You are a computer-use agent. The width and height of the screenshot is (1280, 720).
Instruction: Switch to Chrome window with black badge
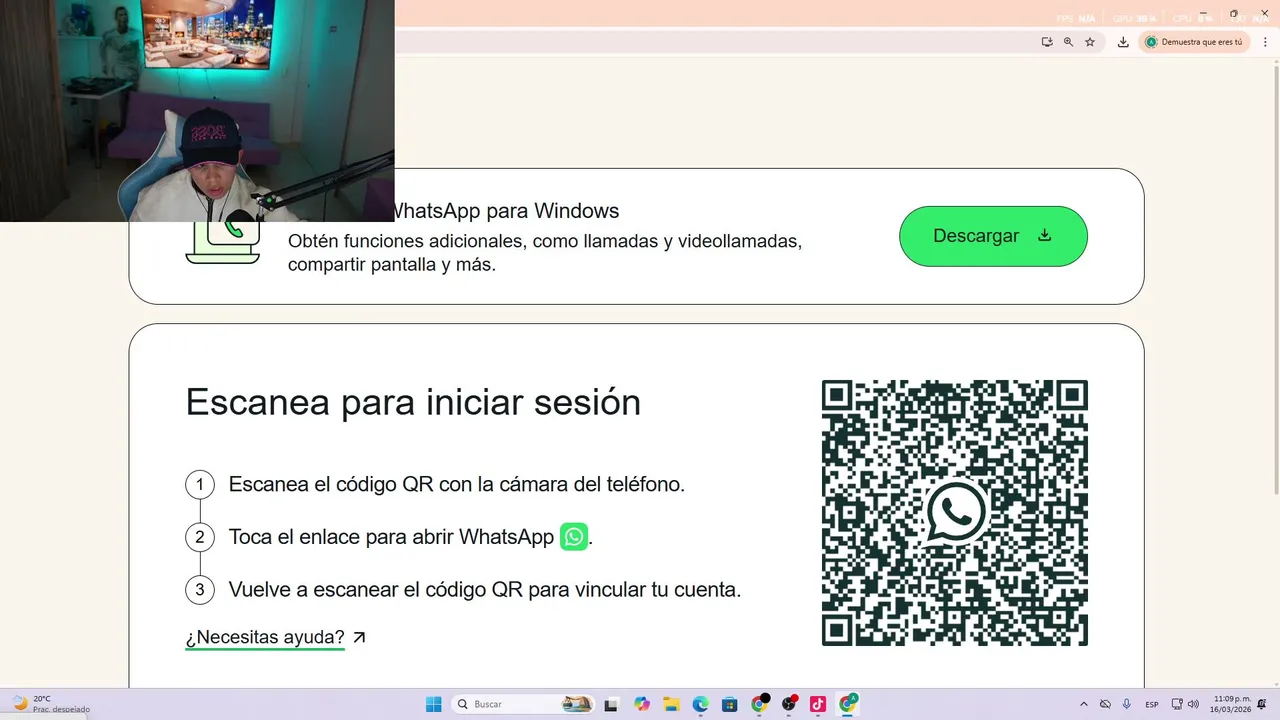coord(759,704)
